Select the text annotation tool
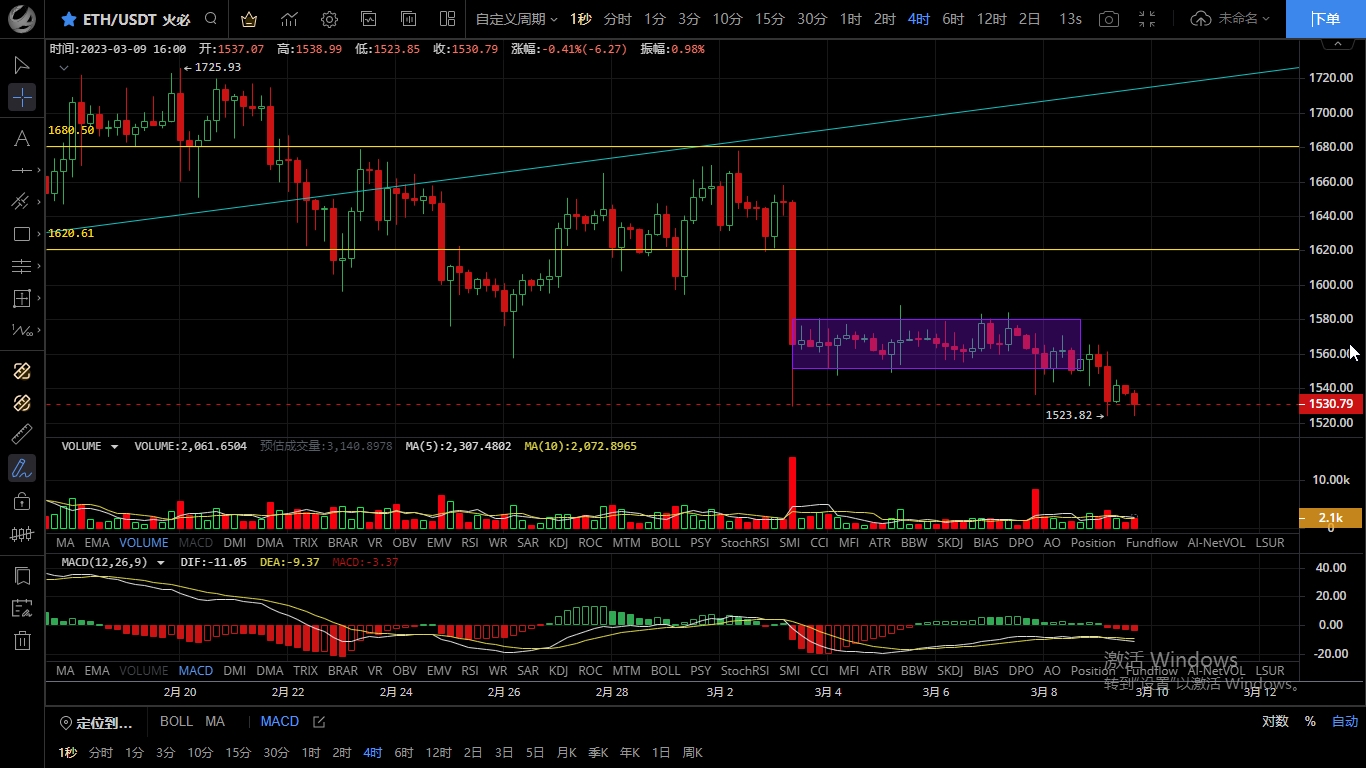Viewport: 1366px width, 768px height. pos(20,139)
